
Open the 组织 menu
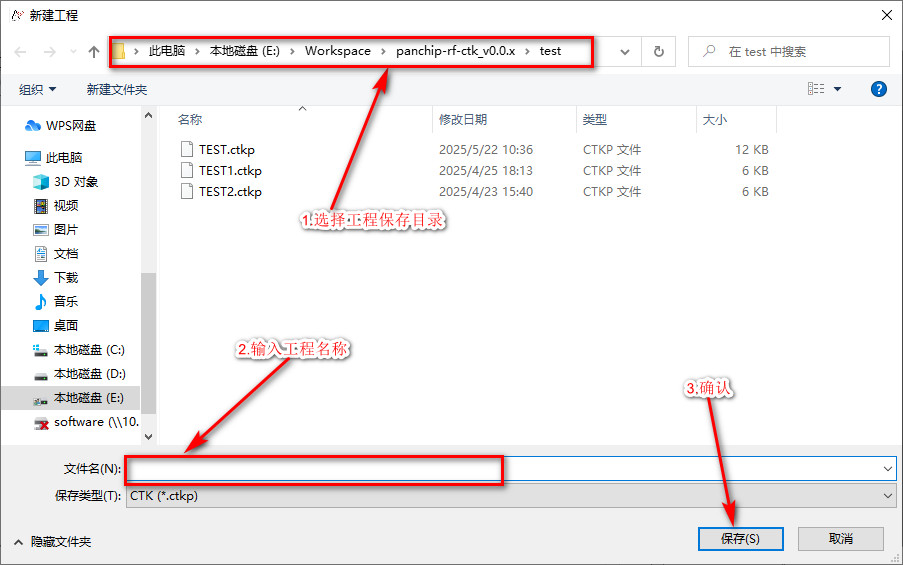(38, 89)
